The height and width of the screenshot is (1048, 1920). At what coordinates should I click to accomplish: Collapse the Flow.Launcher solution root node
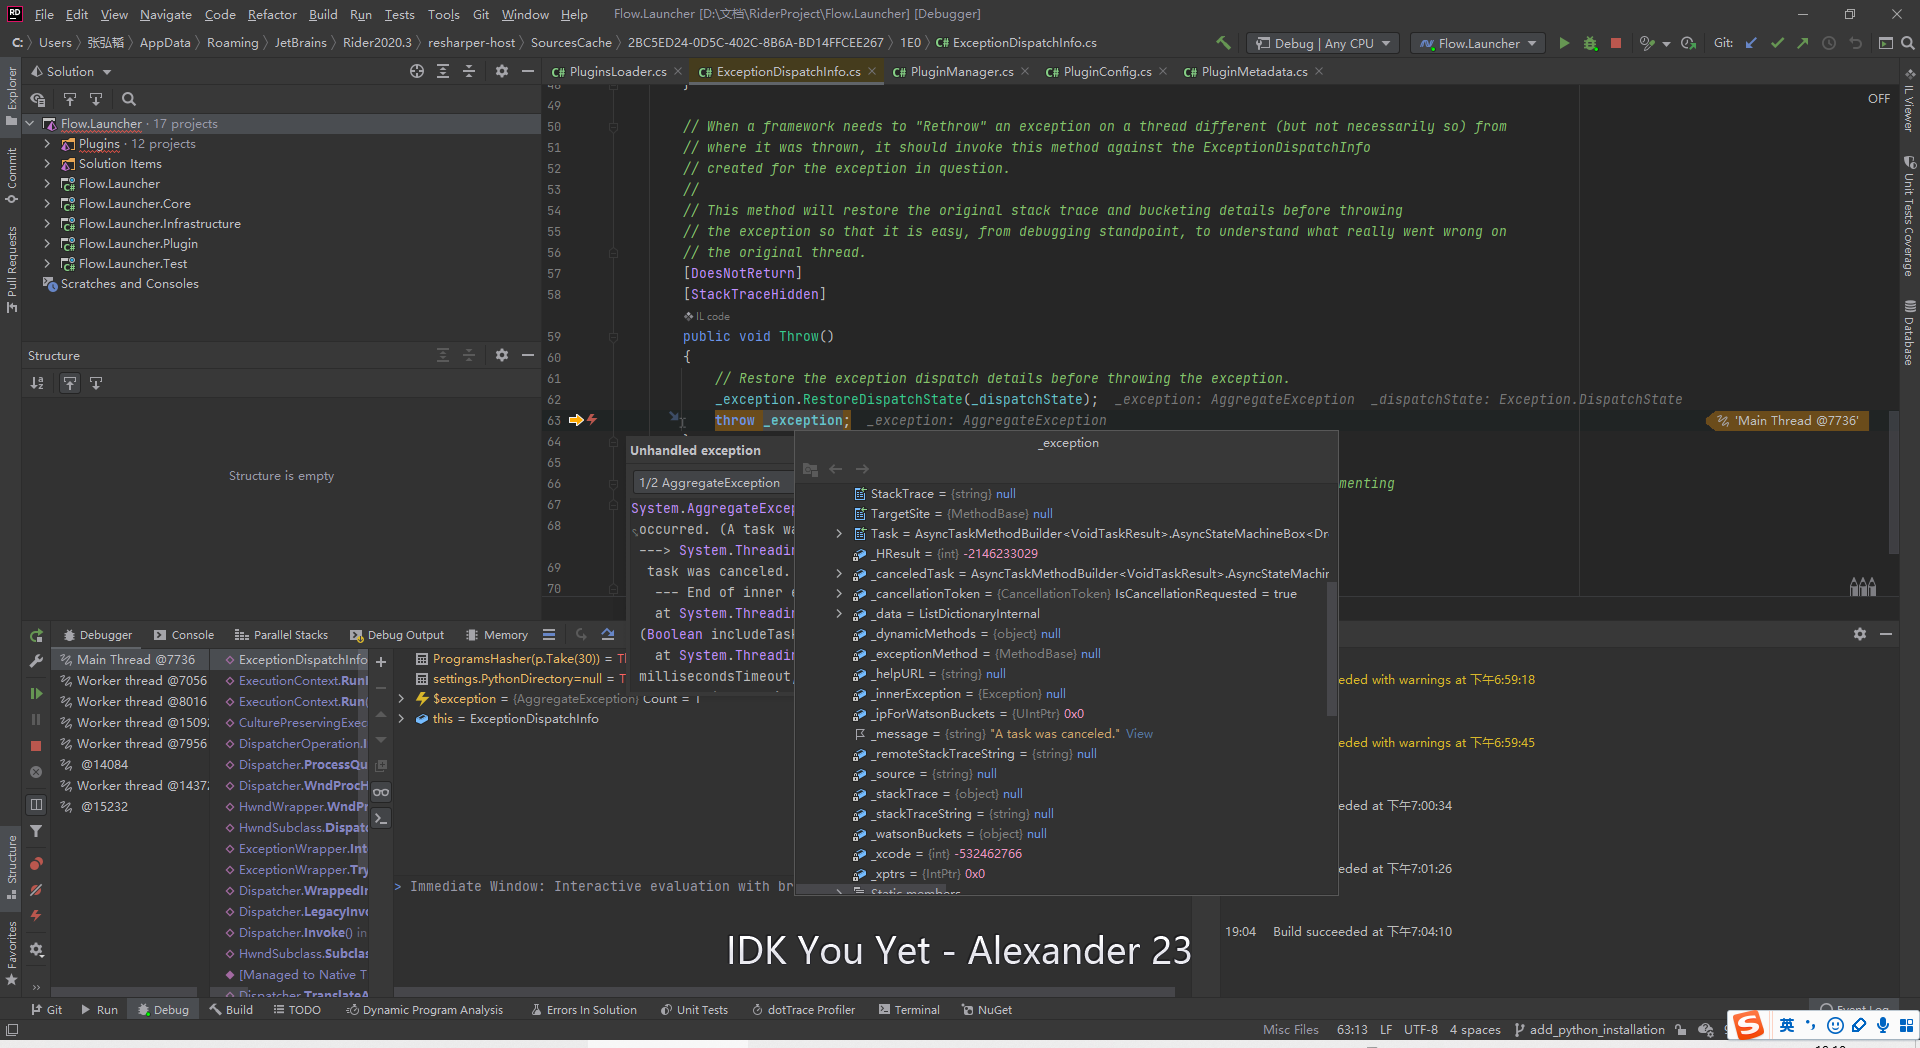[30, 124]
